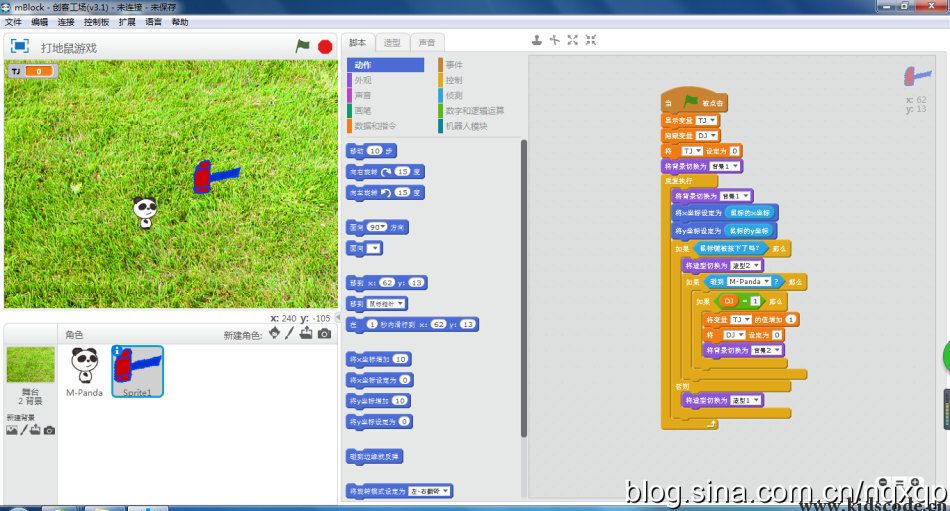
Task: Choose a new backdrop from the library icon
Action: 12,430
